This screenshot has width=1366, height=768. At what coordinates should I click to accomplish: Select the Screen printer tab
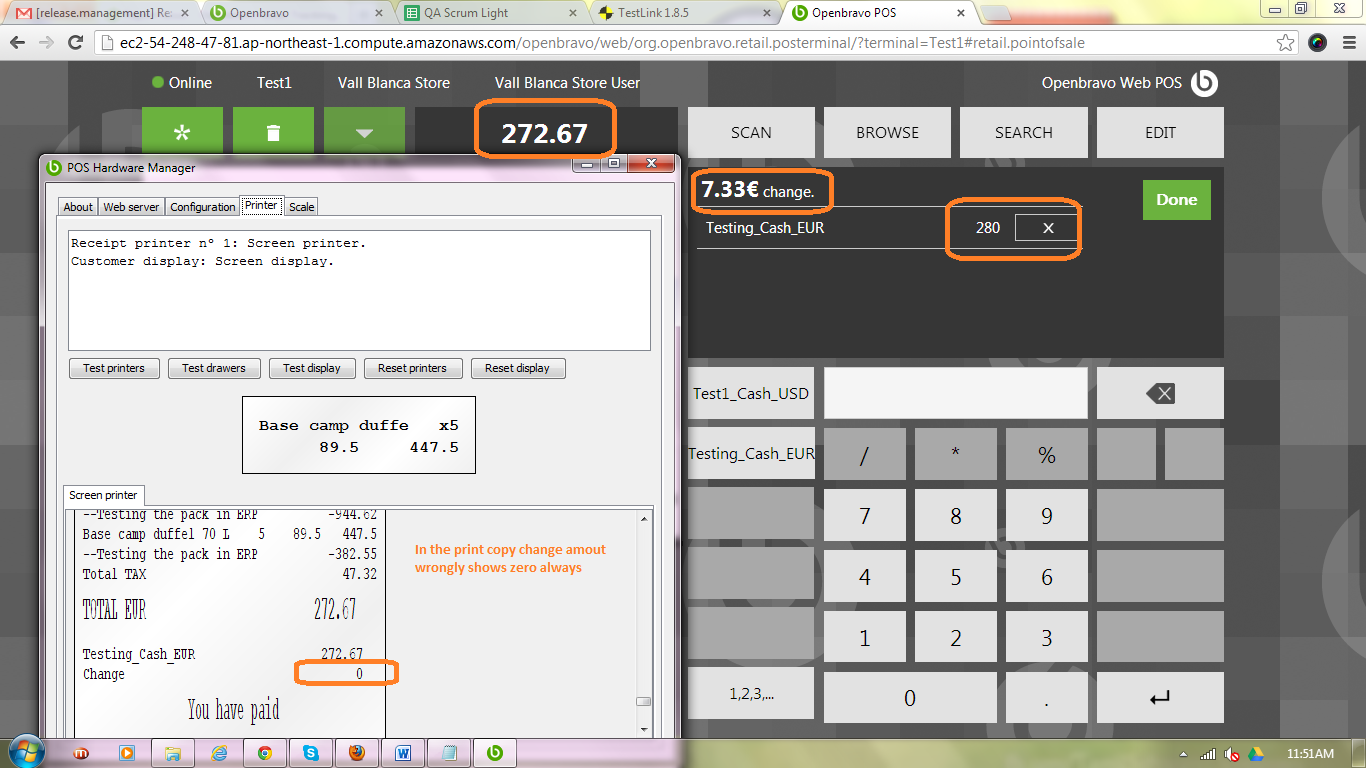(x=104, y=495)
